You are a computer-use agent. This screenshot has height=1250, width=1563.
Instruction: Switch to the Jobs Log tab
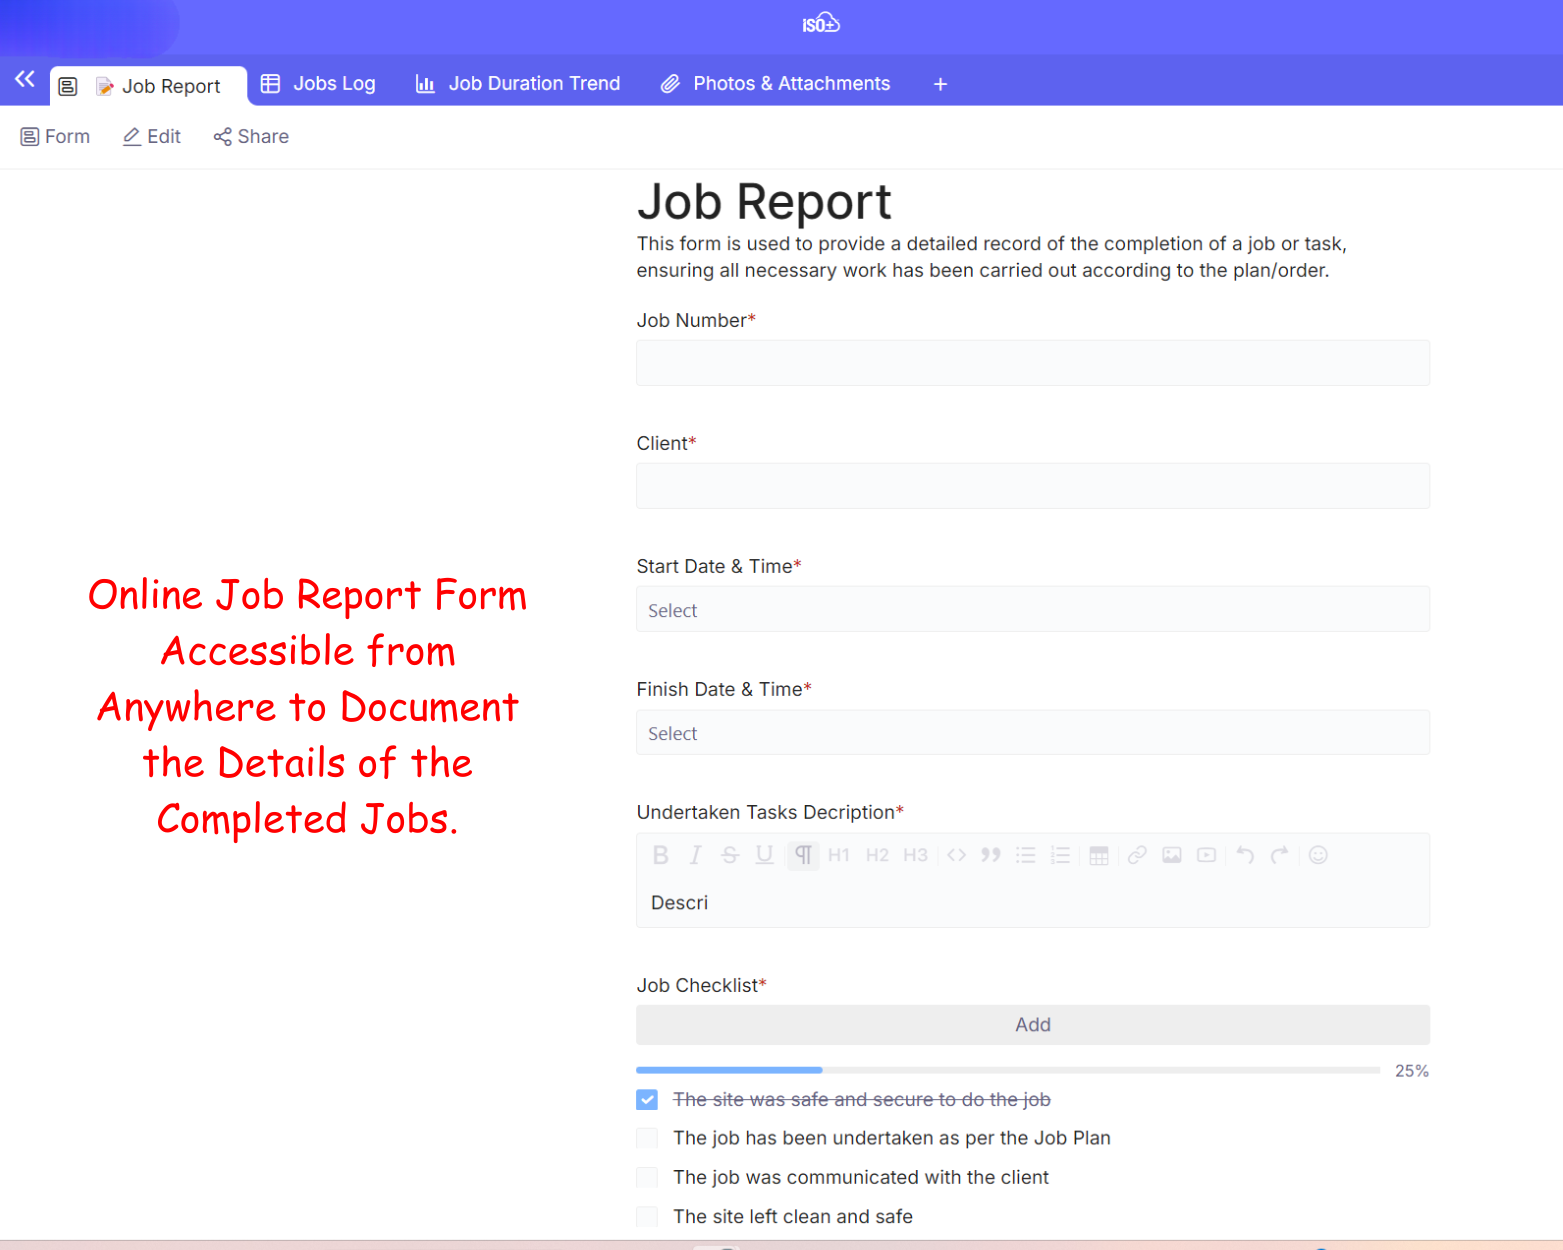point(318,84)
